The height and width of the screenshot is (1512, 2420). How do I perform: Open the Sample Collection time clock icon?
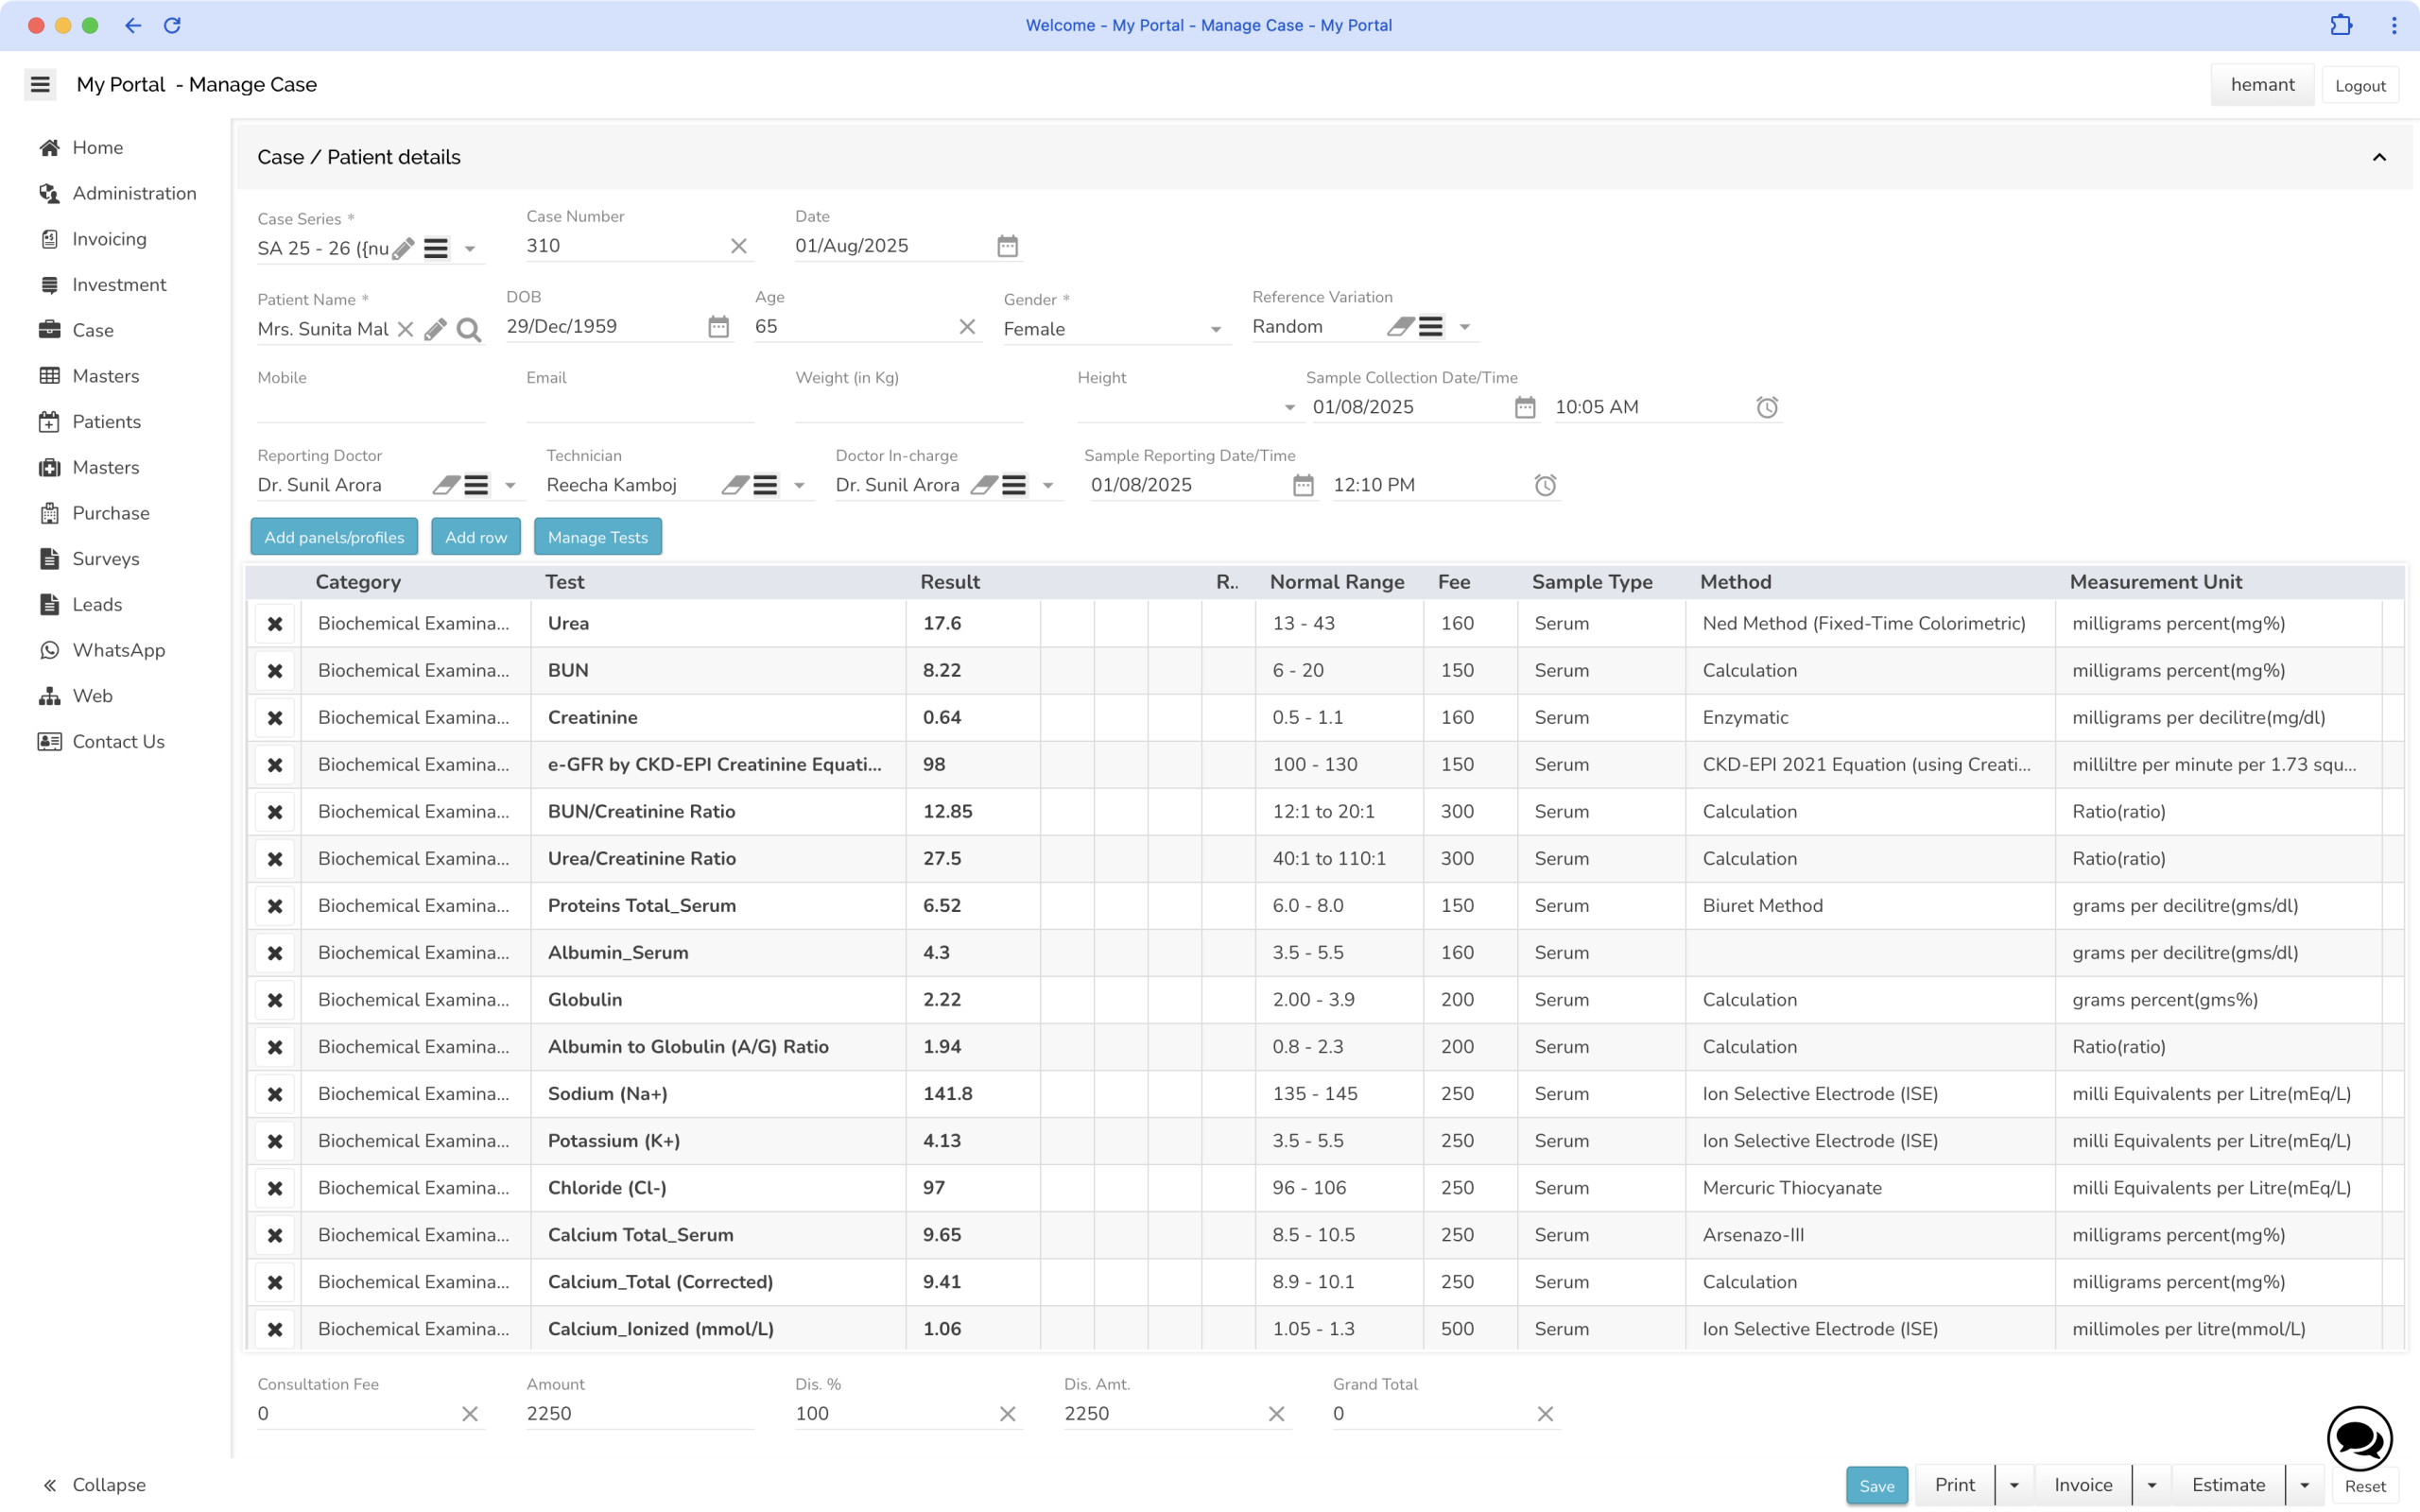coord(1767,407)
